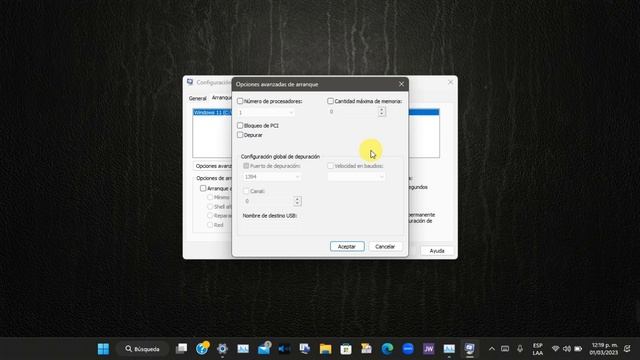The height and width of the screenshot is (360, 640).
Task: Open the Búsqueda search box in taskbar
Action: [x=142, y=349]
